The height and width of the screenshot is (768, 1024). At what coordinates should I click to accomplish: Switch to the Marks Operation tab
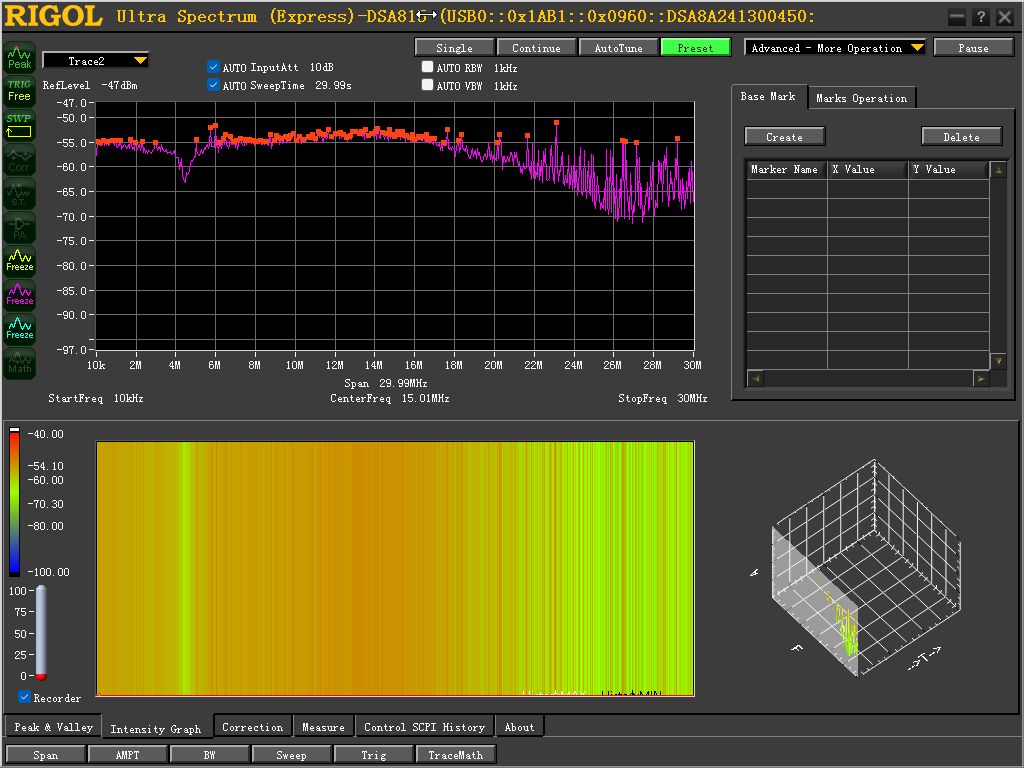click(861, 98)
